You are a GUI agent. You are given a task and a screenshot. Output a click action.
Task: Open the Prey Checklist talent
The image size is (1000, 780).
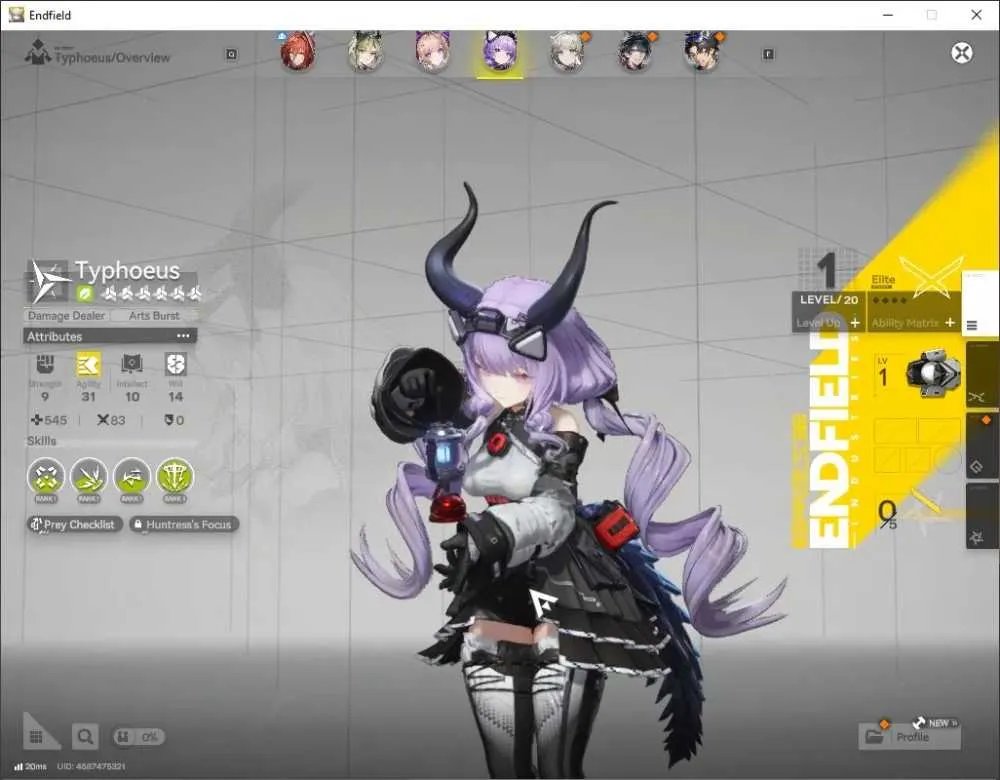(75, 524)
